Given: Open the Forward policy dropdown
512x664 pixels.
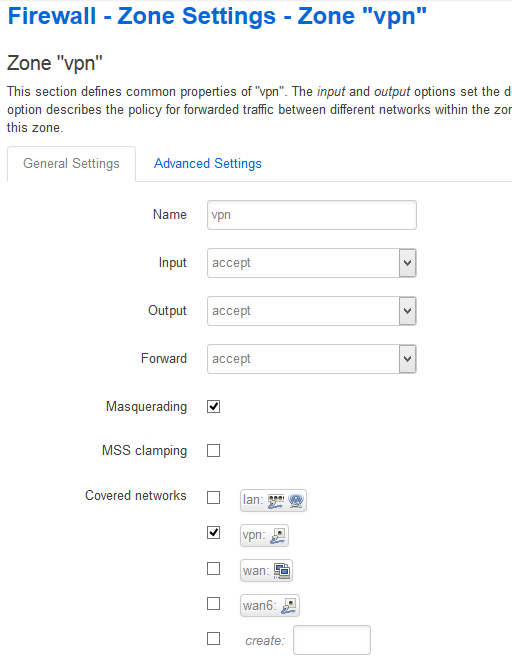Looking at the screenshot, I should [312, 359].
